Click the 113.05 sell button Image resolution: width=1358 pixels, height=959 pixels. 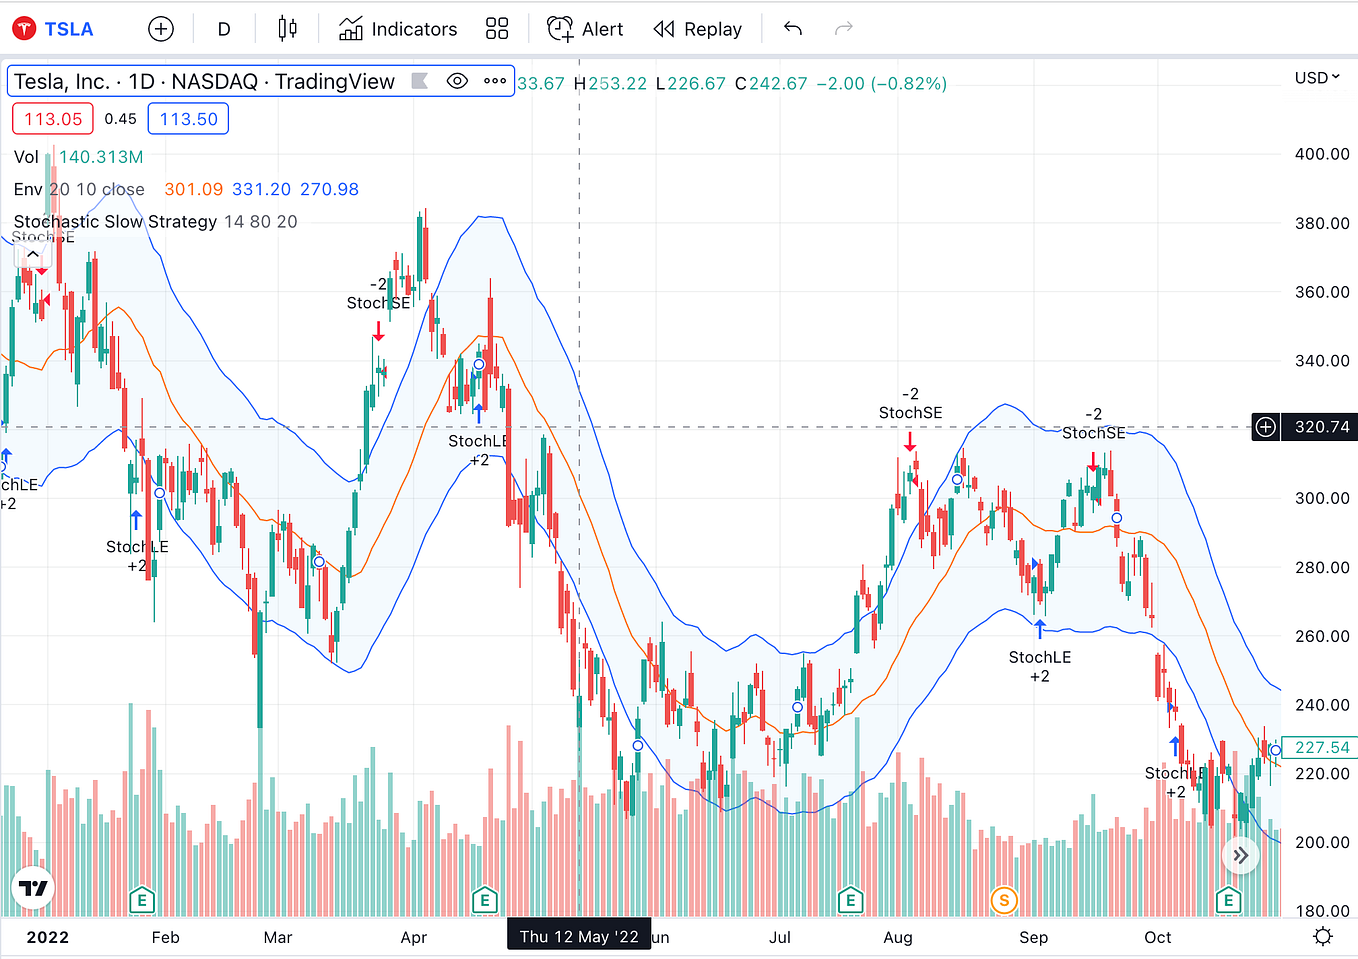point(52,118)
